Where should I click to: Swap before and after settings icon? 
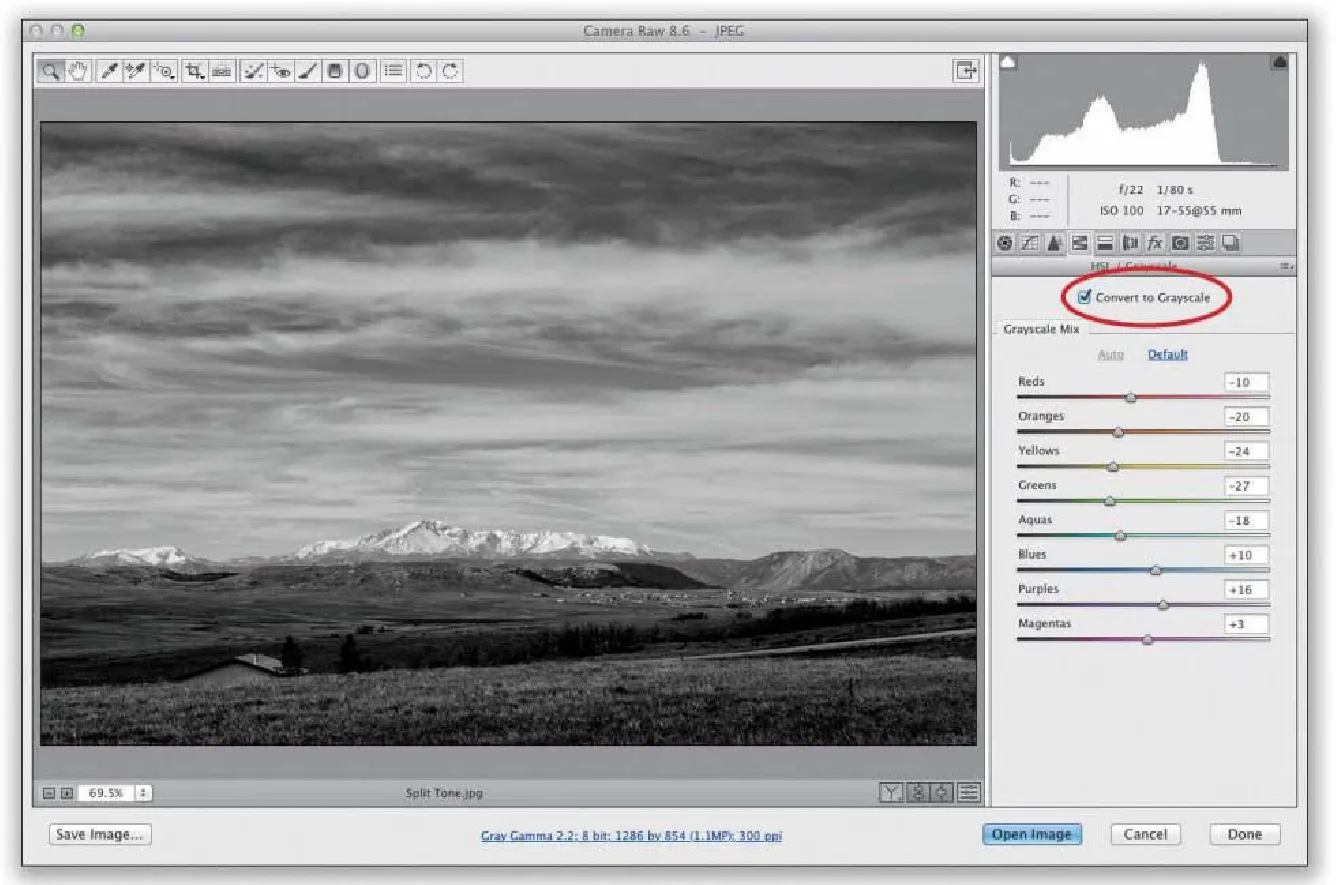click(917, 793)
